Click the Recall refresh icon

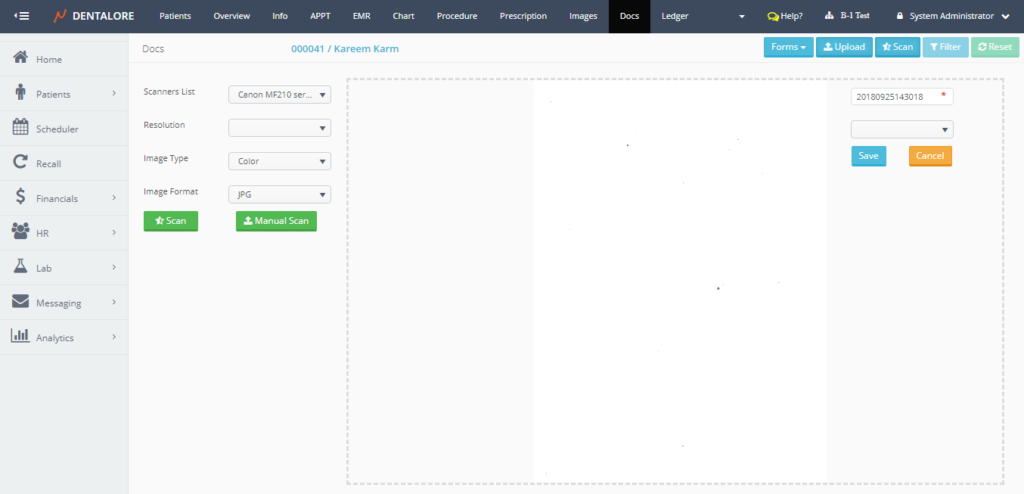pyautogui.click(x=20, y=162)
